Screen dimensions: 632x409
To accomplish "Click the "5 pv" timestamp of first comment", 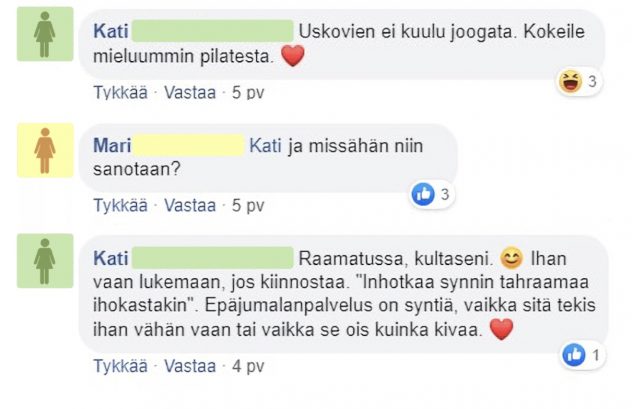I will (248, 92).
